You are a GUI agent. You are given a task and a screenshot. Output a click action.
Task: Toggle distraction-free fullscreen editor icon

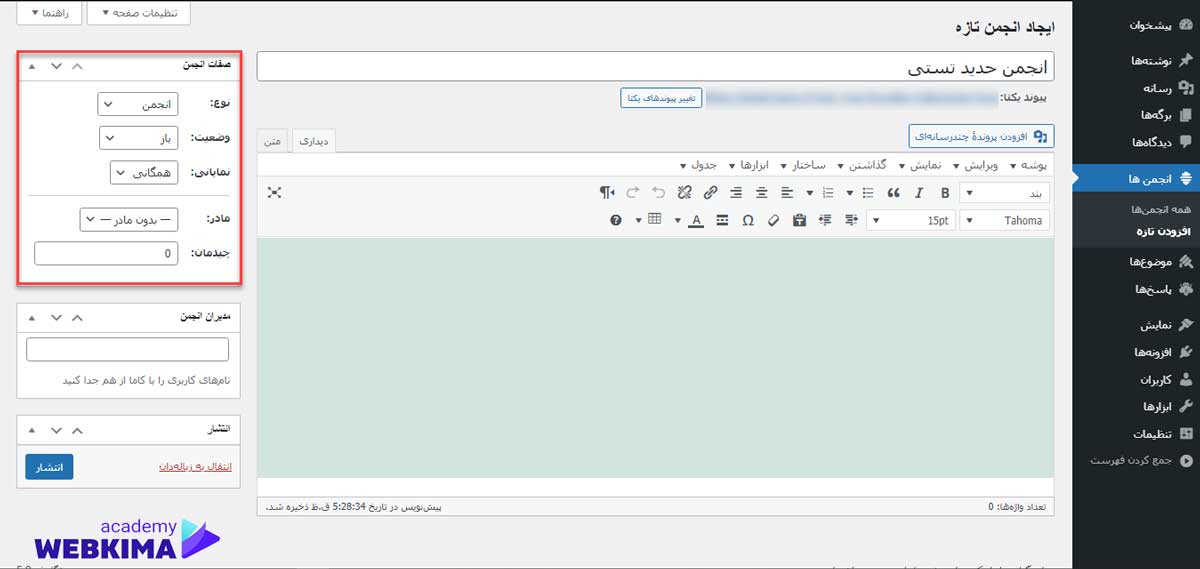tap(274, 192)
